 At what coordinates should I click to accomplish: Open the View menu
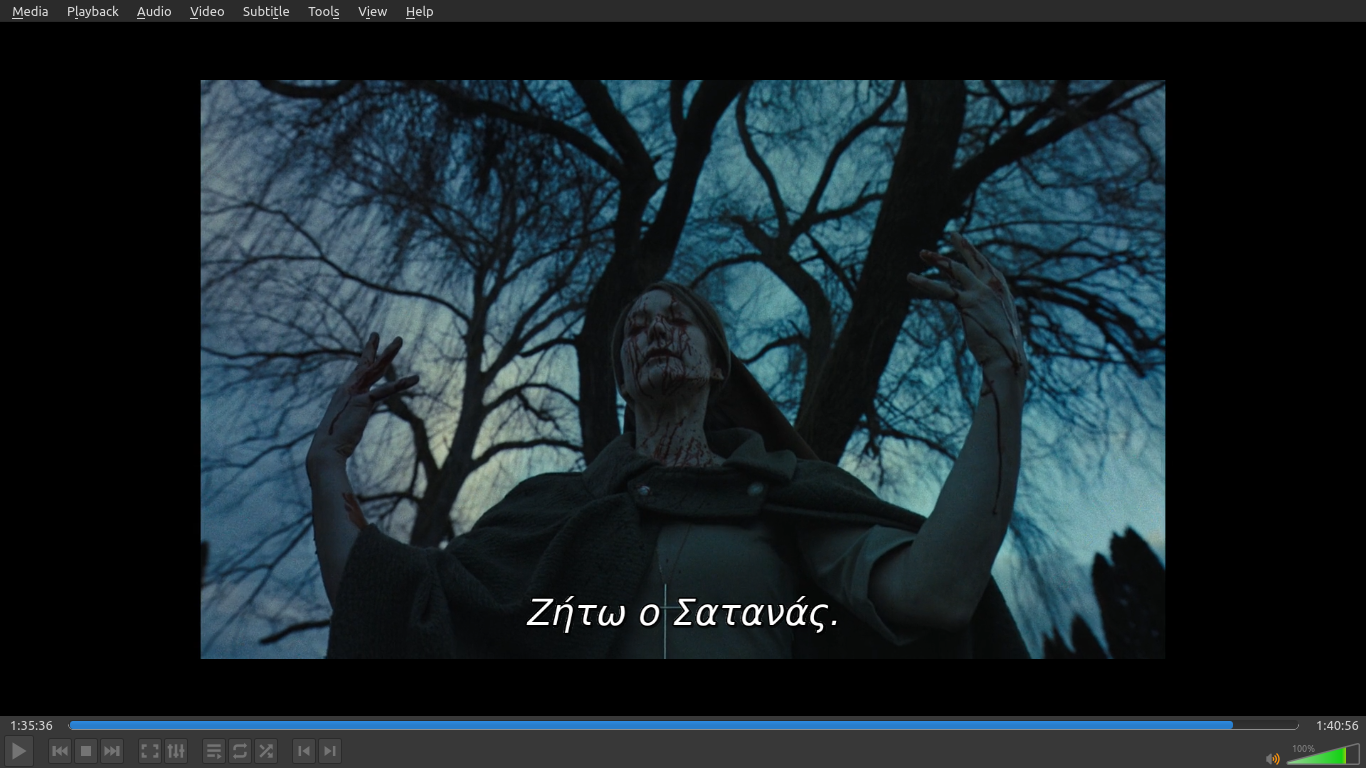[372, 11]
